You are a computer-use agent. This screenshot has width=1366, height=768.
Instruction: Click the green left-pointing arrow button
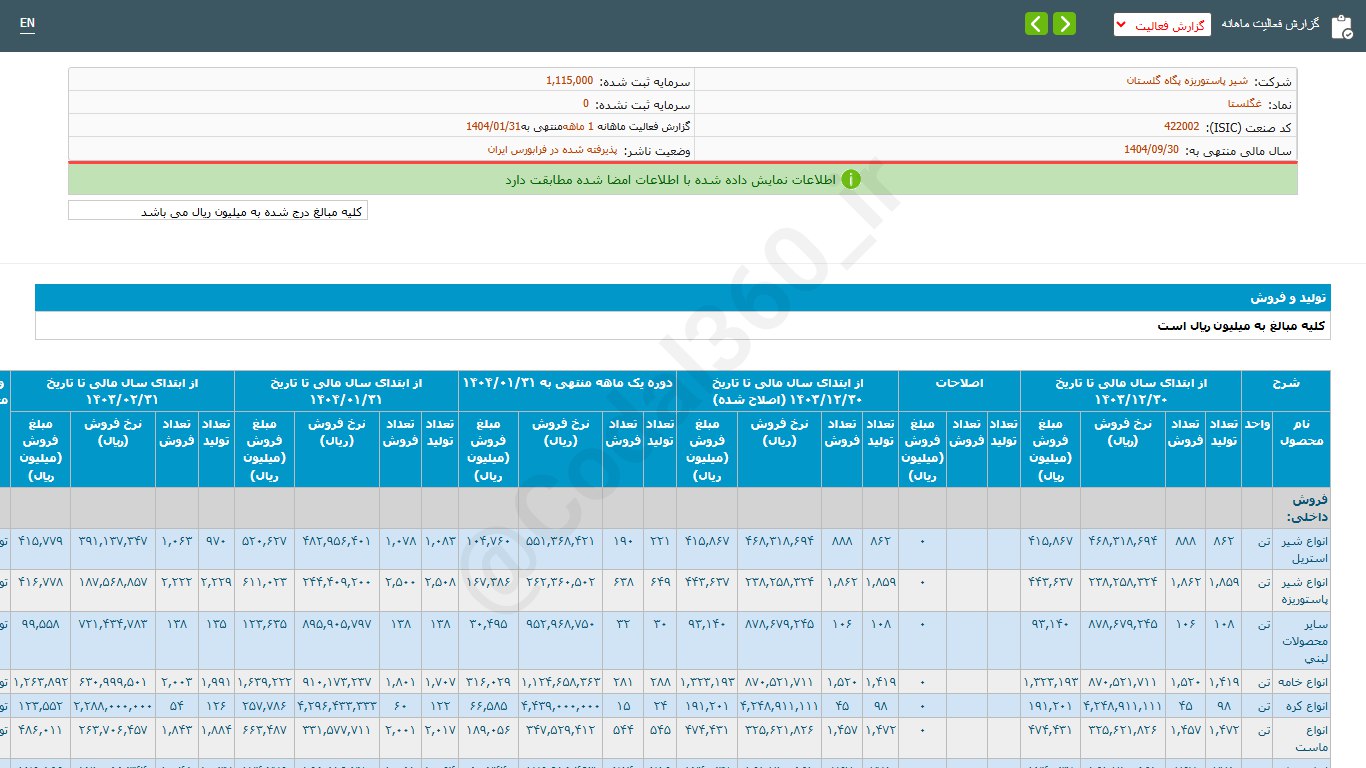(1037, 24)
